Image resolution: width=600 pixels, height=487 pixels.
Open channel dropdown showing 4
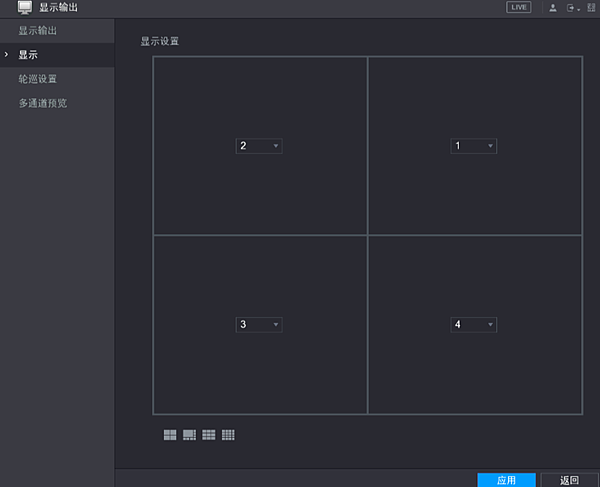click(474, 324)
